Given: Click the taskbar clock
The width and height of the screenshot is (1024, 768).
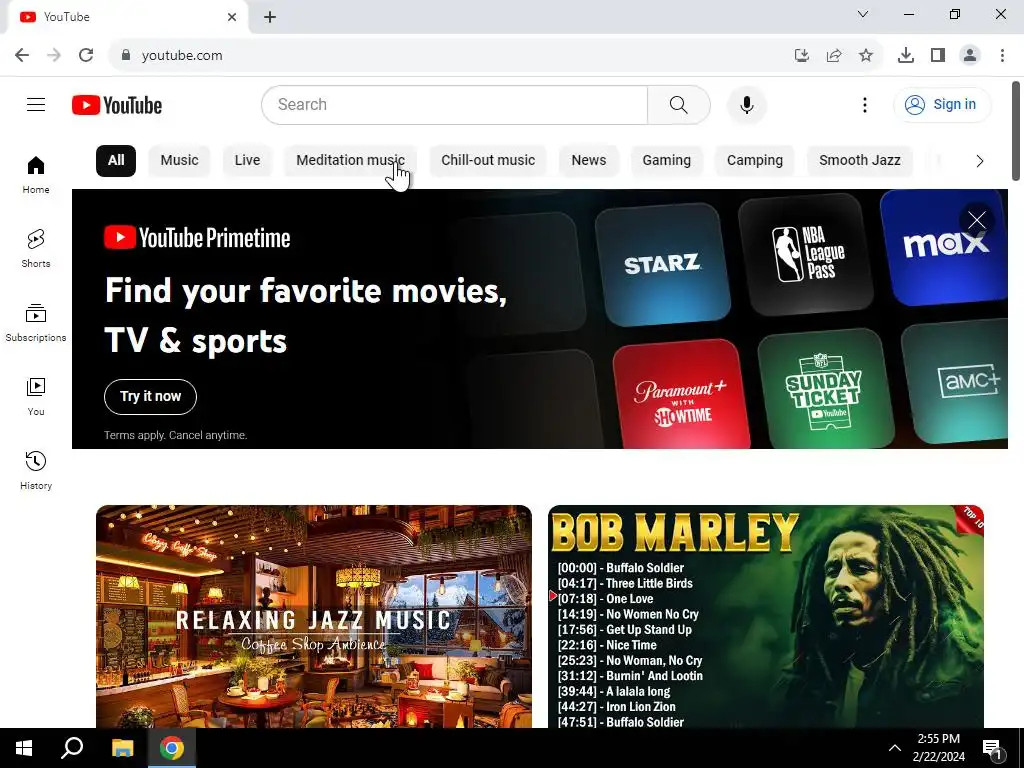Looking at the screenshot, I should coord(938,748).
